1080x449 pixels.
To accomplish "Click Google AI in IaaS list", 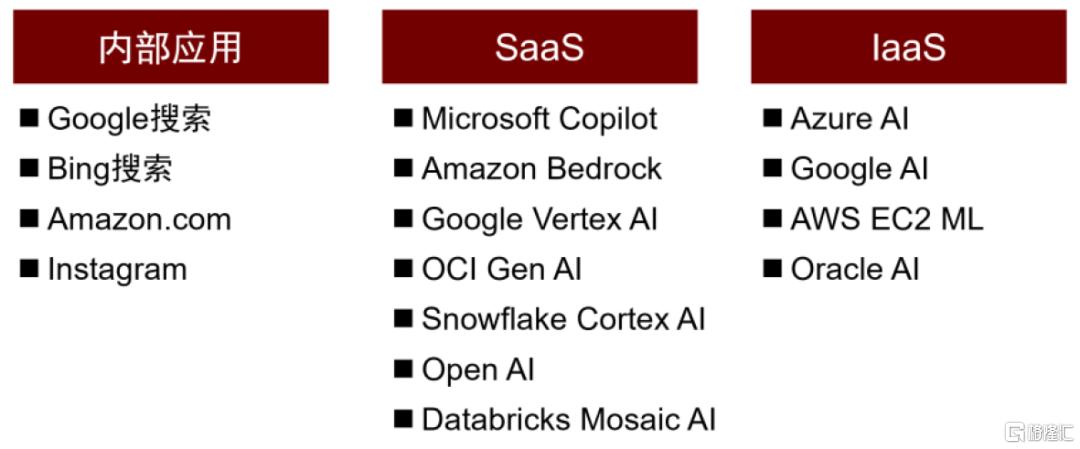I will [859, 169].
